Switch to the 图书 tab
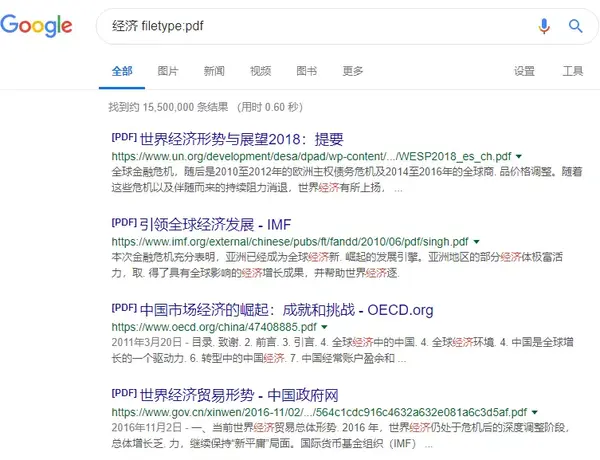Viewport: 600px width, 460px height. pos(307,71)
